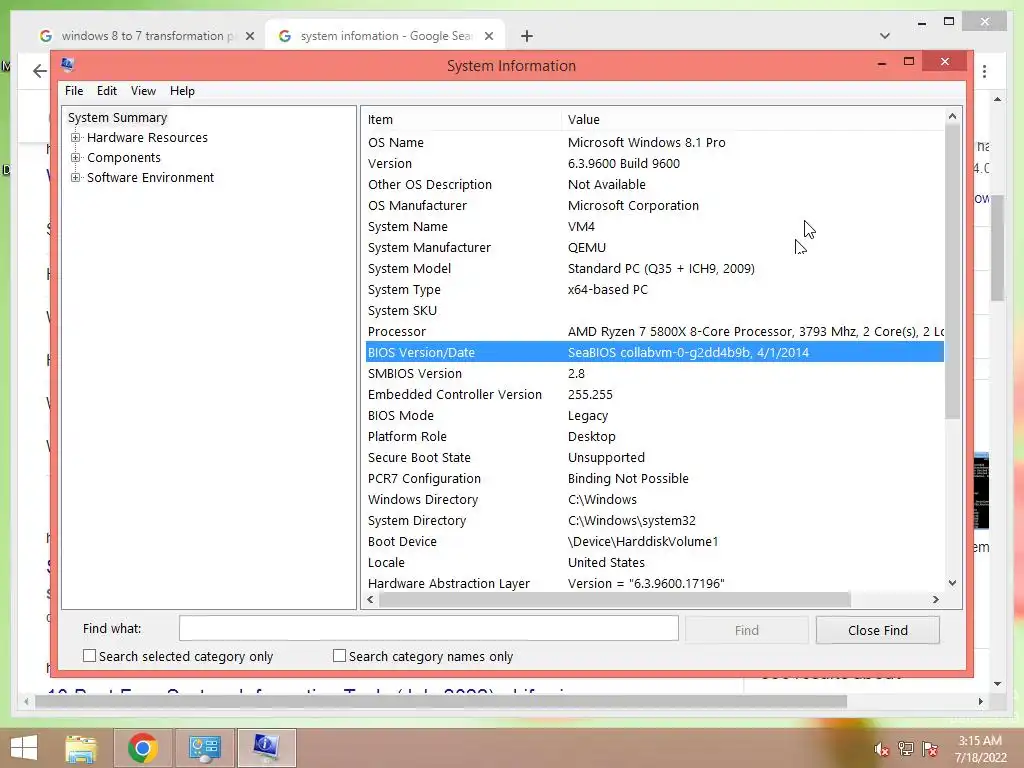Click details list scroll up arrow
1024x768 pixels.
[952, 116]
